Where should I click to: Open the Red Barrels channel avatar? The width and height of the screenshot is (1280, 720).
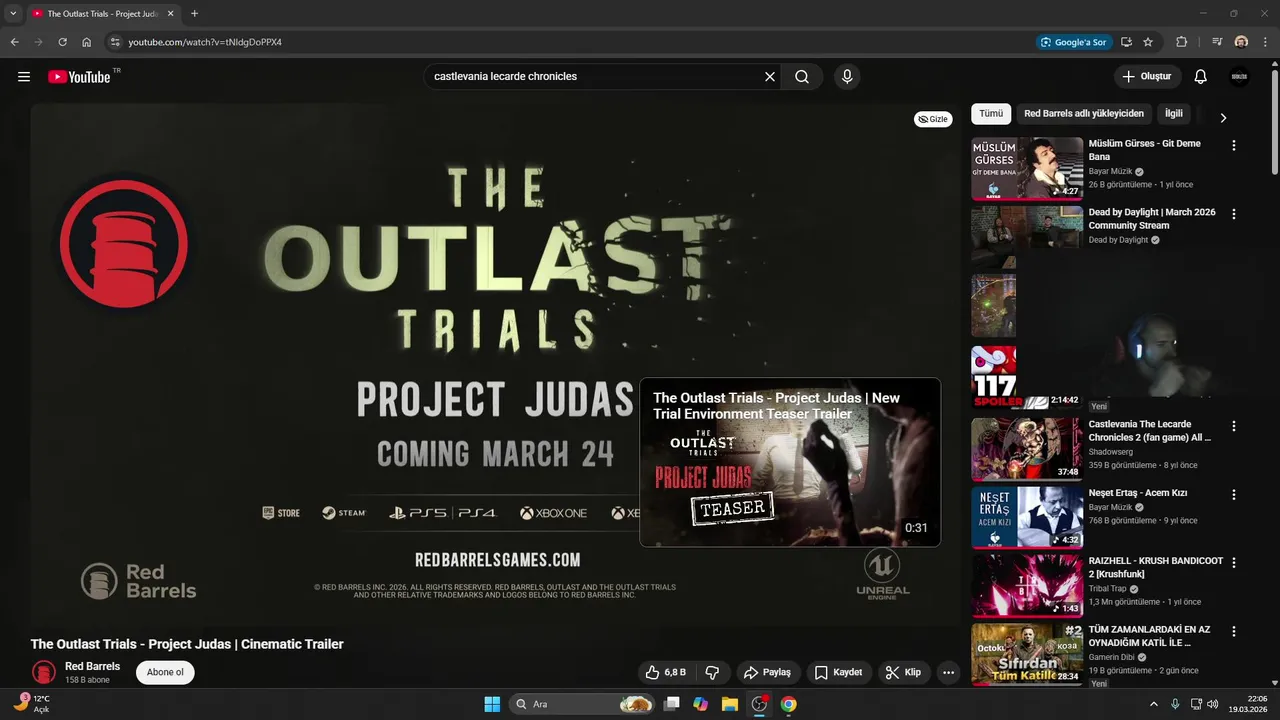43,672
